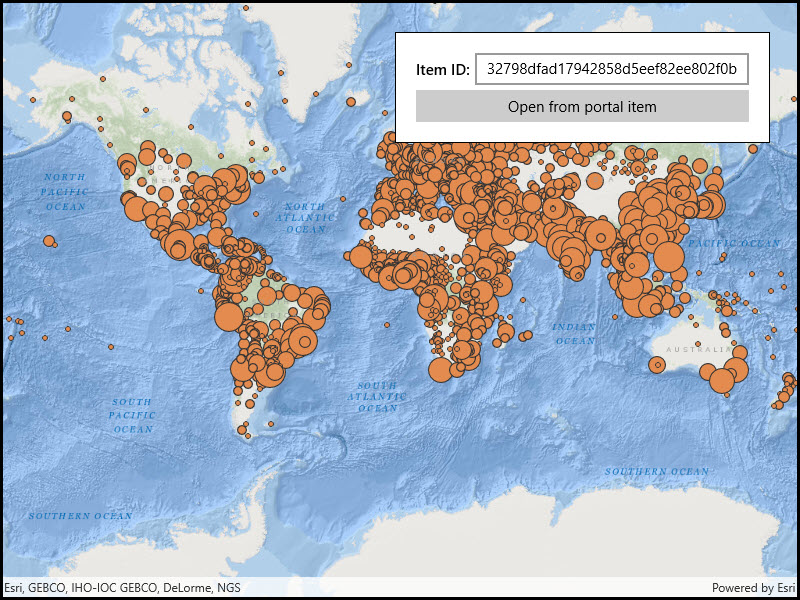
Task: Click the Powered by Esri text
Action: [753, 588]
